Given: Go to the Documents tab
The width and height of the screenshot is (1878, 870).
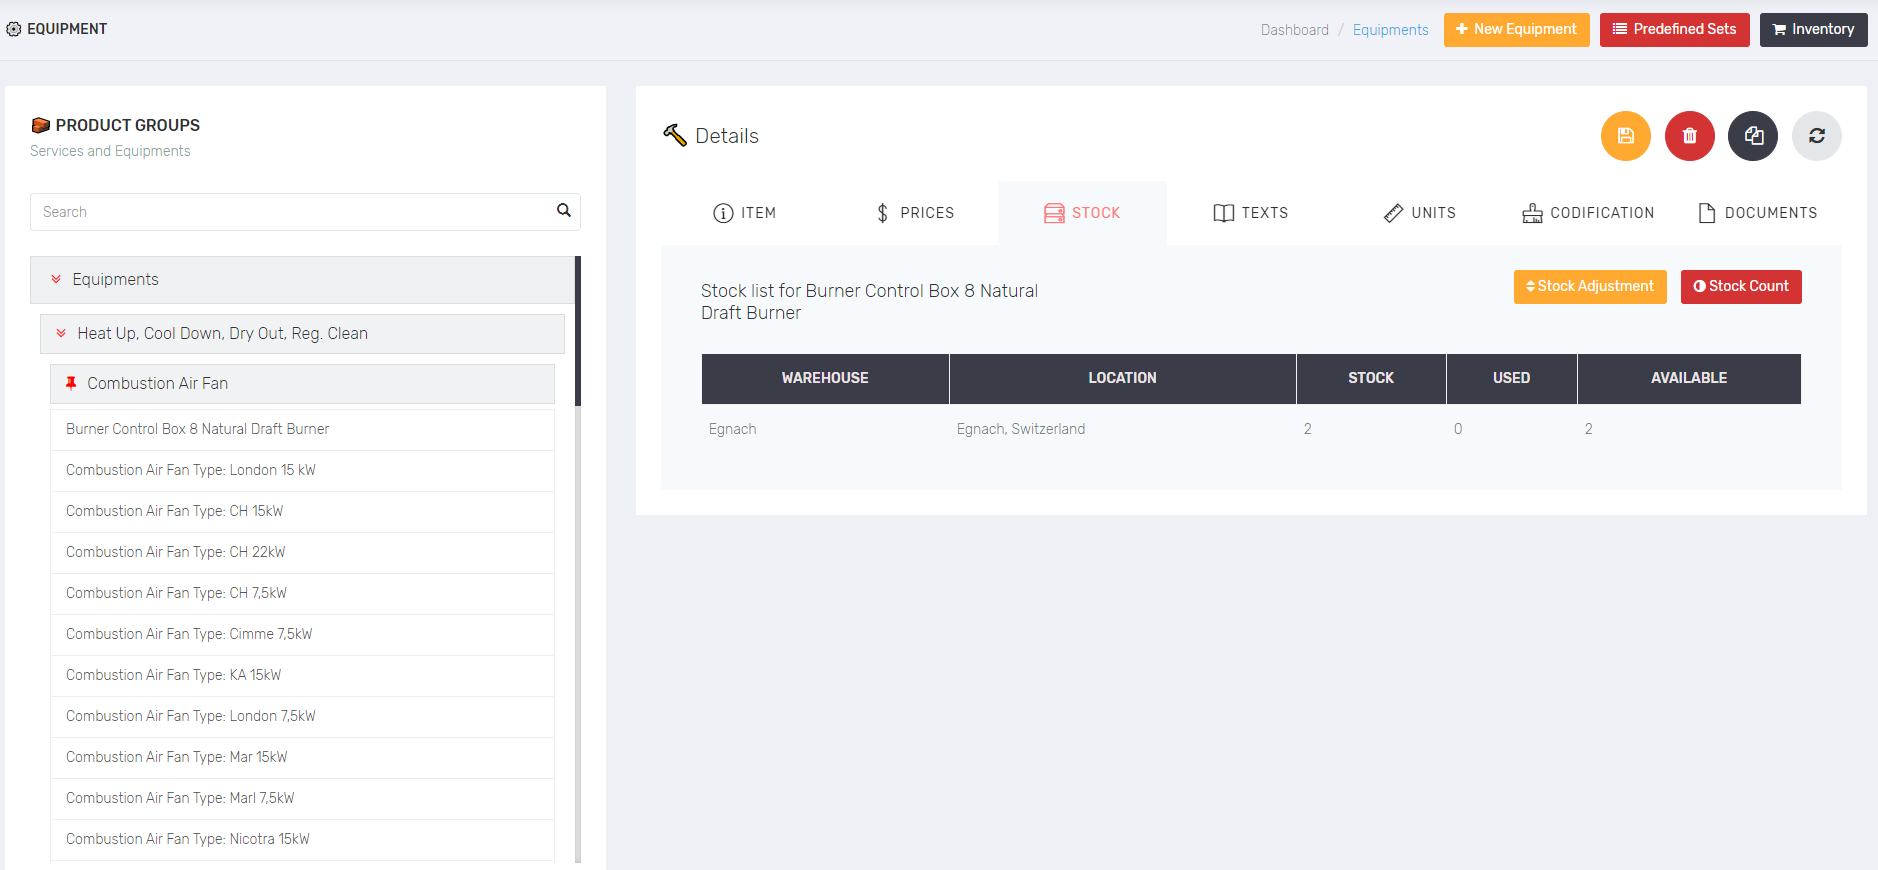Looking at the screenshot, I should (x=1757, y=213).
